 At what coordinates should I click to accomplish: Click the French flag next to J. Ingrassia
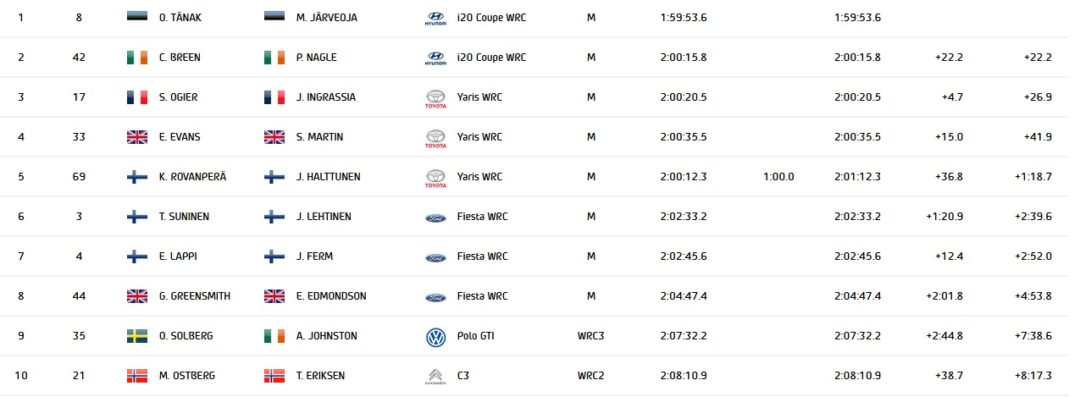click(274, 97)
